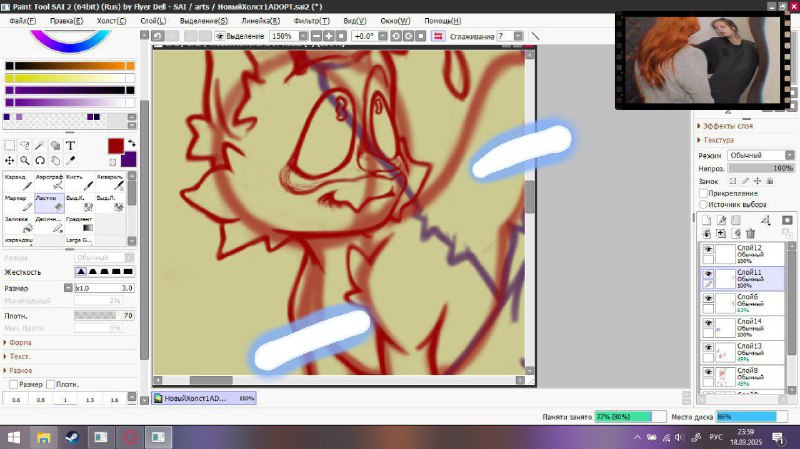This screenshot has height=449, width=800.
Task: Flip canvas horizontally with red arrows icon
Action: tap(438, 36)
